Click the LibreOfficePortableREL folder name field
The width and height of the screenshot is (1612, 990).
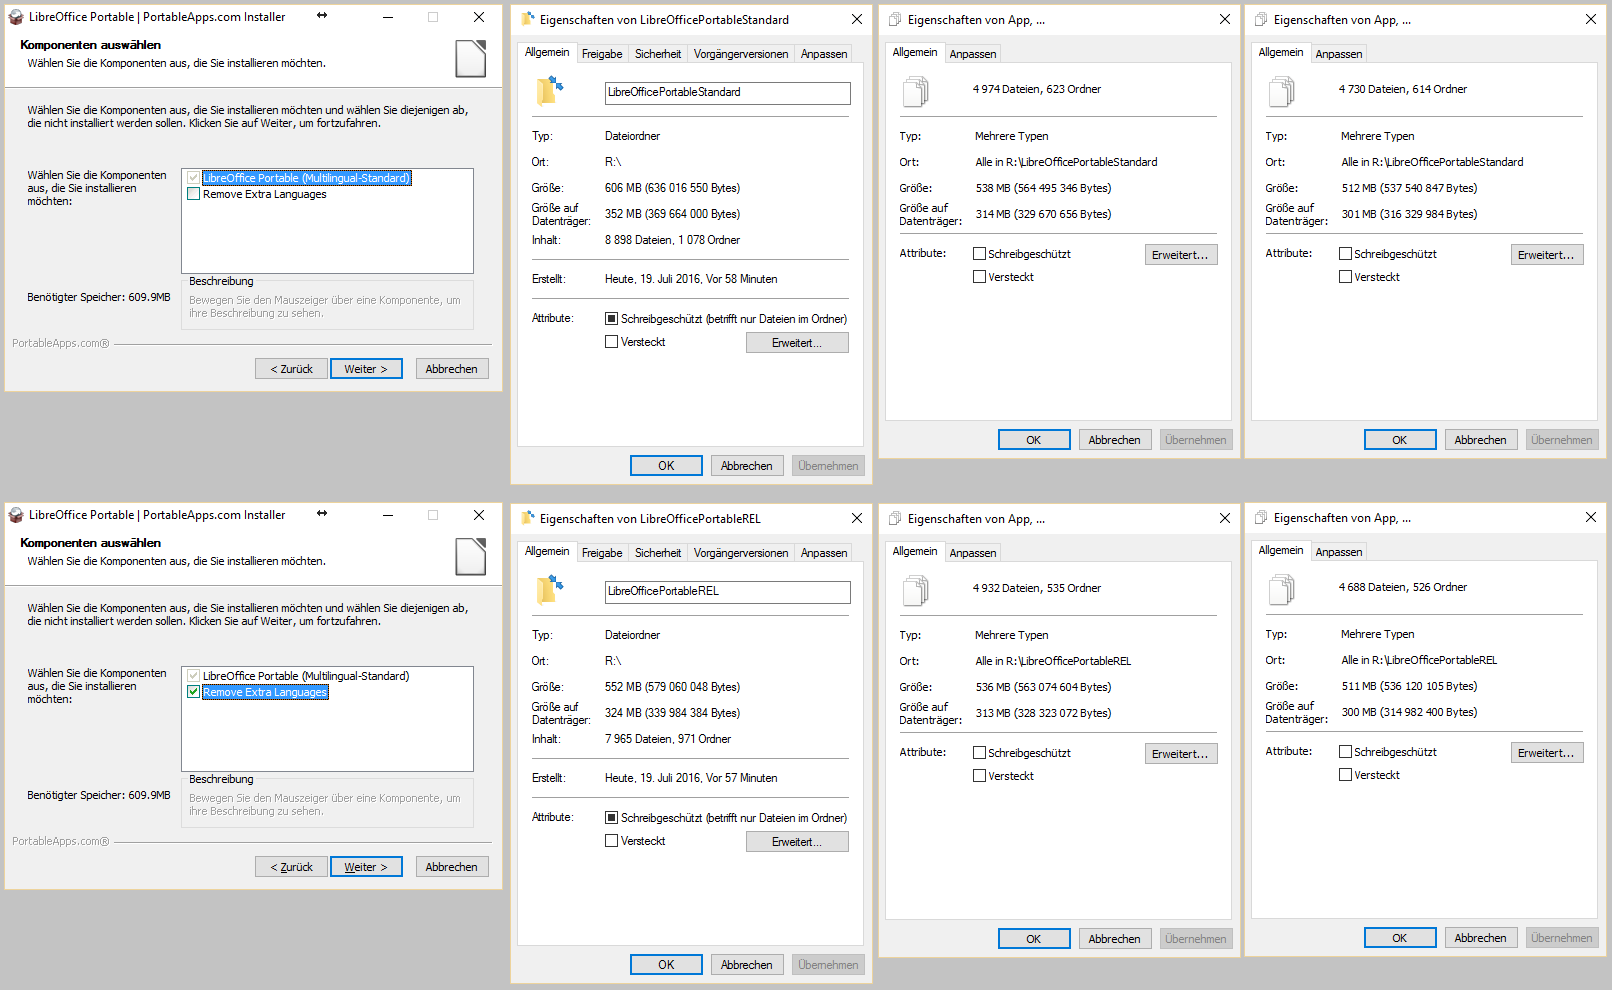(x=728, y=592)
